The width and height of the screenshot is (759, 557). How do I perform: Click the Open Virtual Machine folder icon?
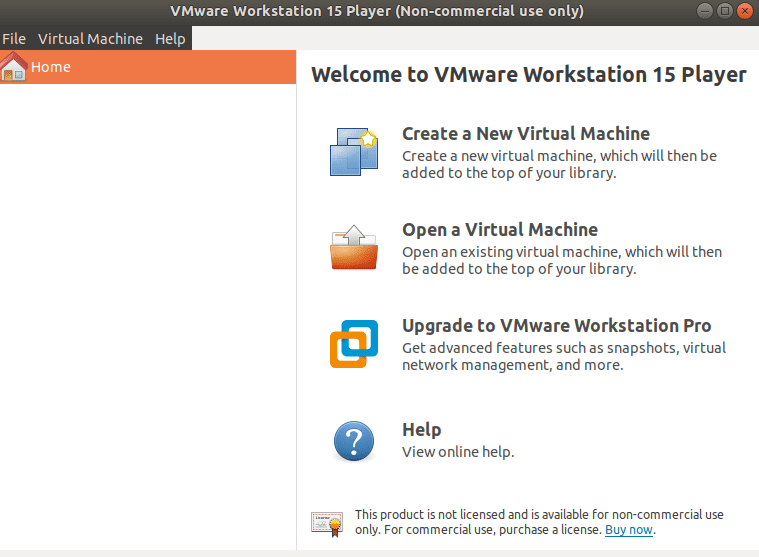[x=354, y=247]
